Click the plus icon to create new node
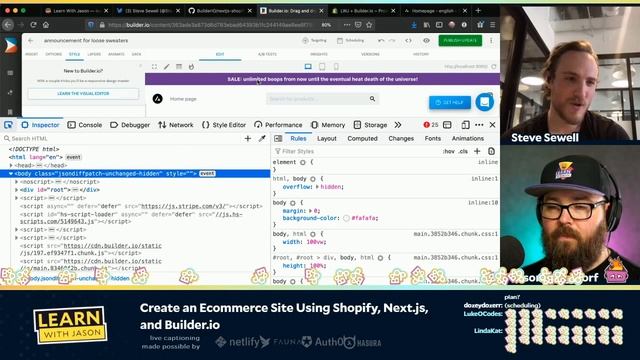Screen dimensions: 640x360 248,139
